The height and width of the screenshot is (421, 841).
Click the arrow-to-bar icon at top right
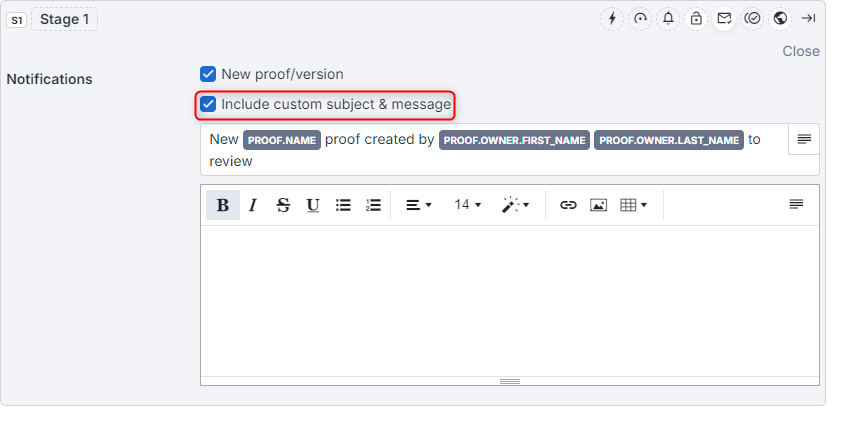click(808, 19)
